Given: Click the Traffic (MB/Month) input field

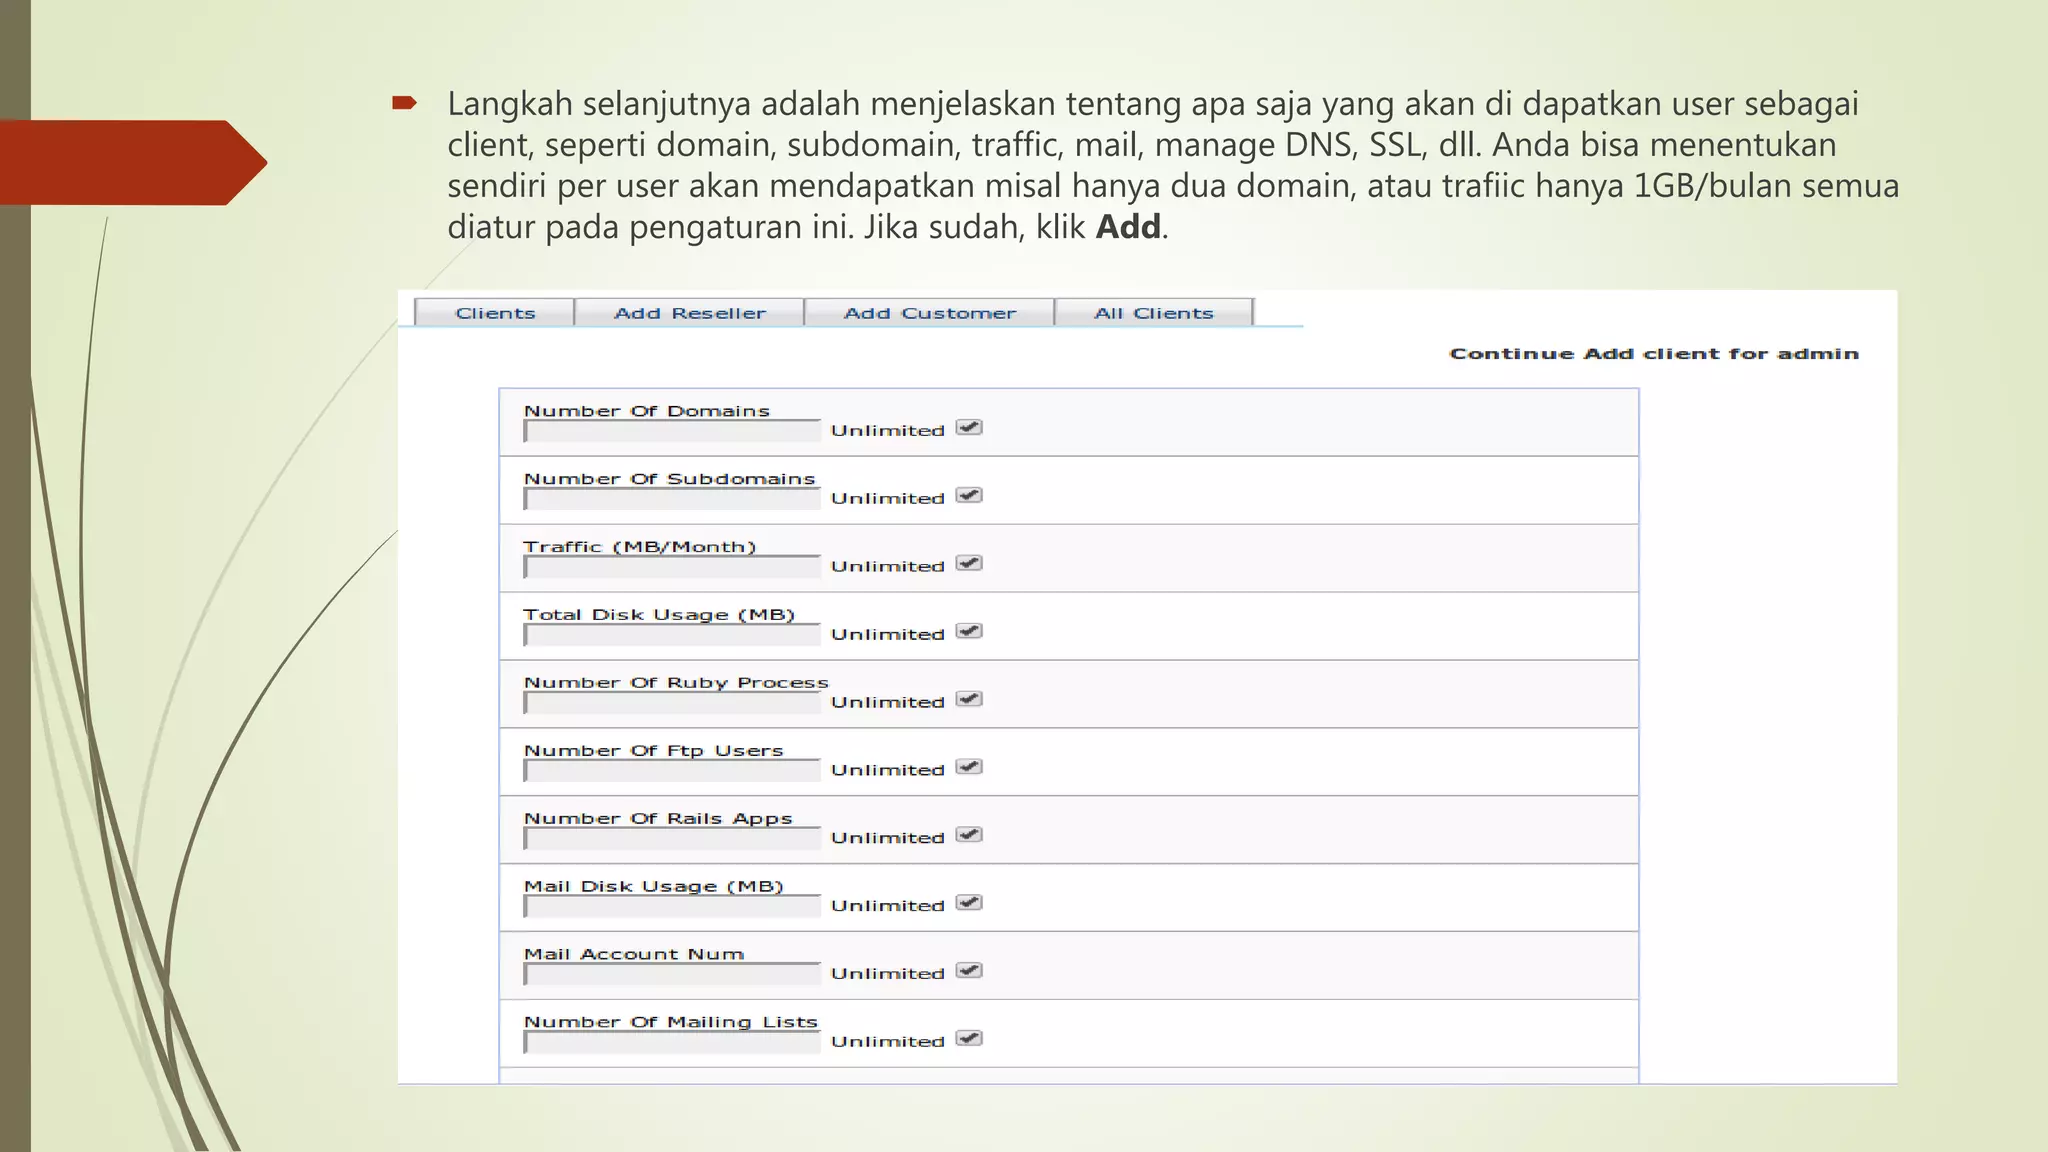Looking at the screenshot, I should pos(672,567).
